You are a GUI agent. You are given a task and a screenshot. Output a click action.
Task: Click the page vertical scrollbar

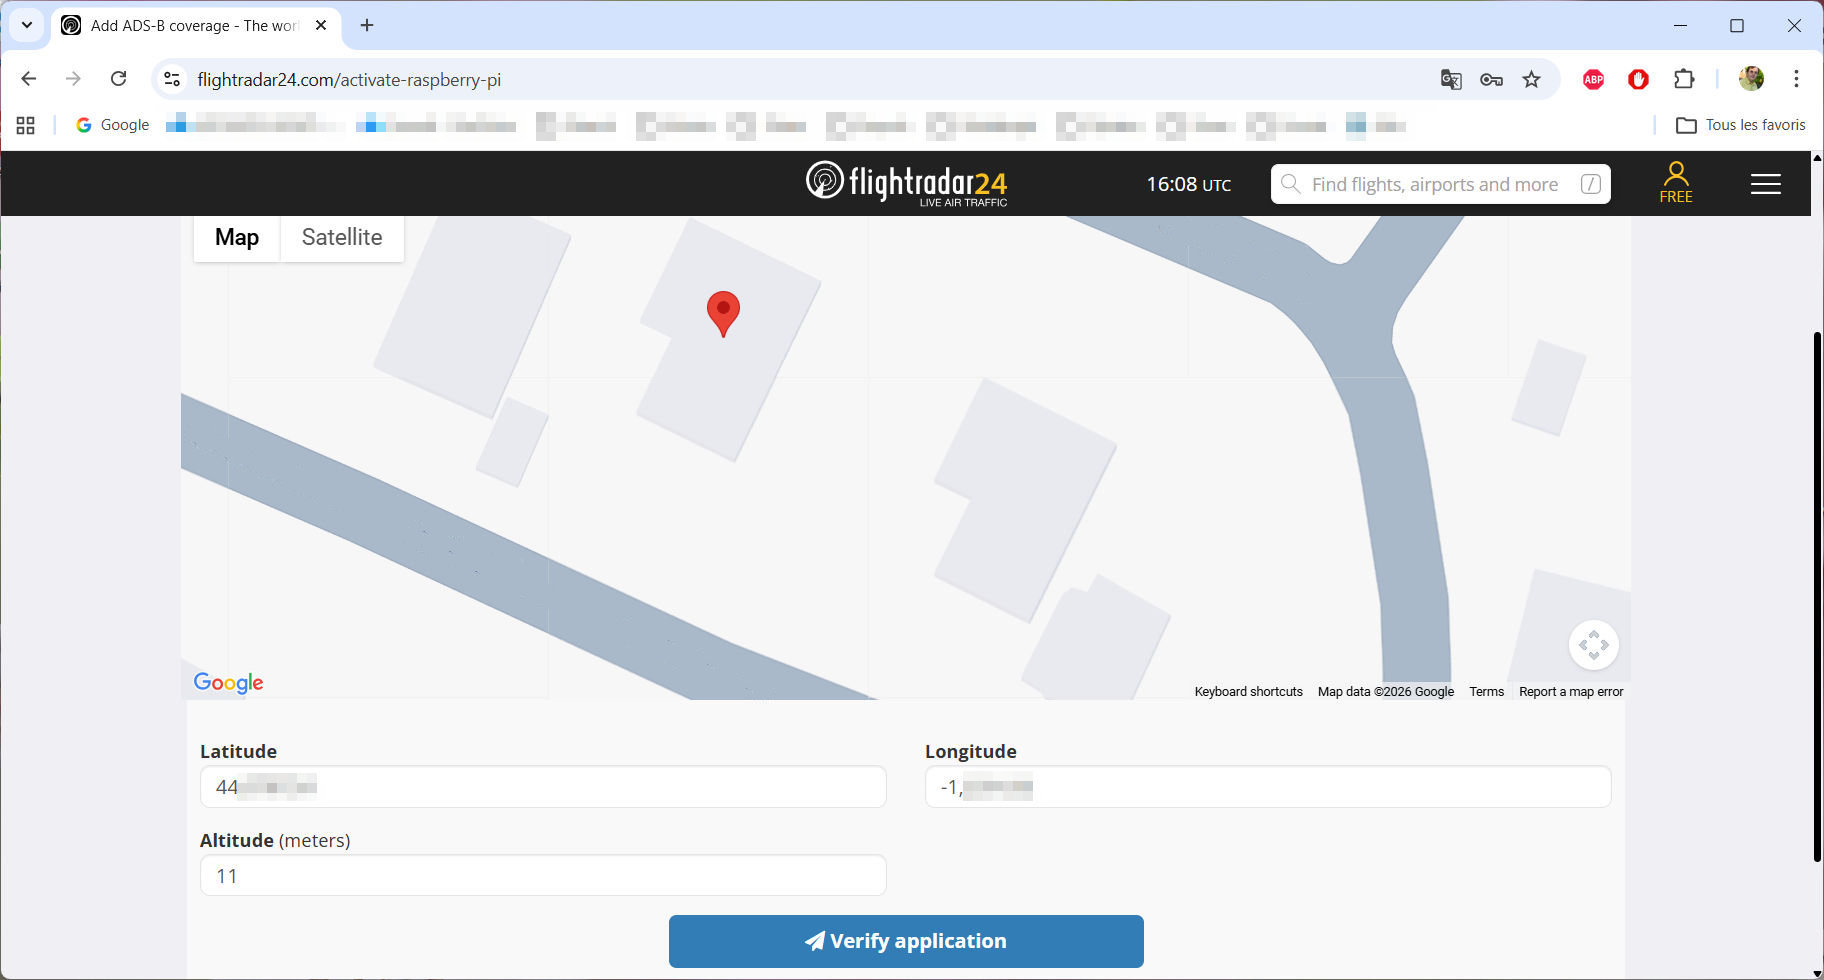click(1817, 596)
